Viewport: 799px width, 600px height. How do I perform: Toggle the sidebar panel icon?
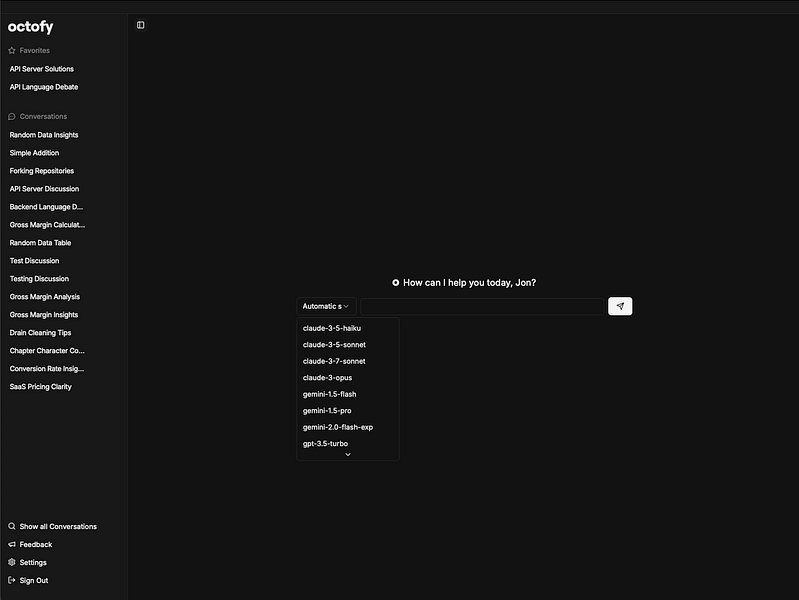(141, 25)
